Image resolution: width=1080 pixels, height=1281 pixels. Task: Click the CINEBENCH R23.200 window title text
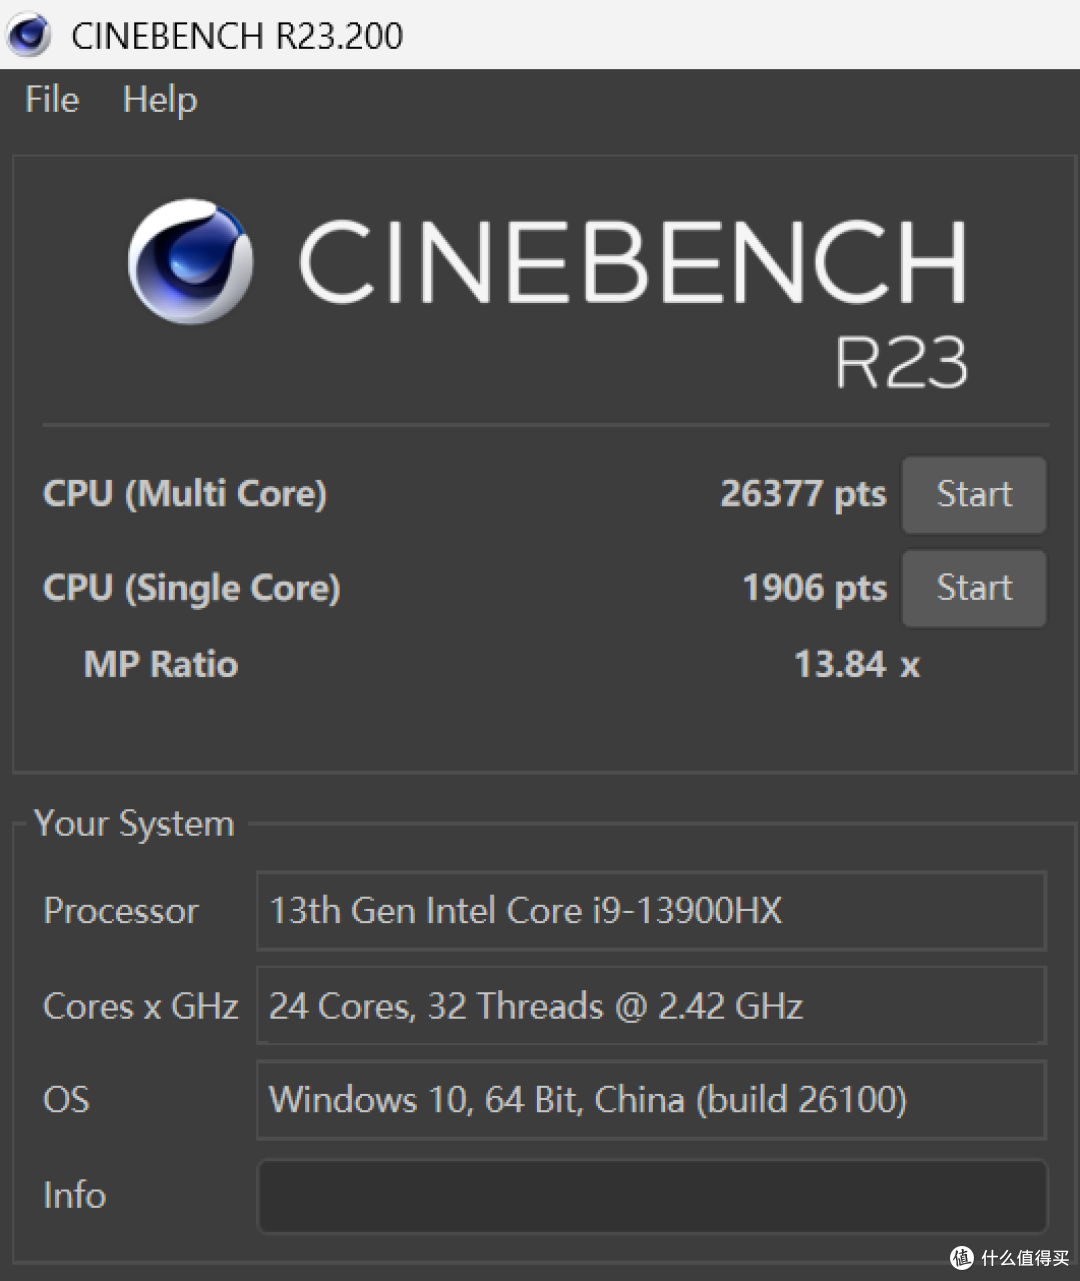pyautogui.click(x=237, y=36)
